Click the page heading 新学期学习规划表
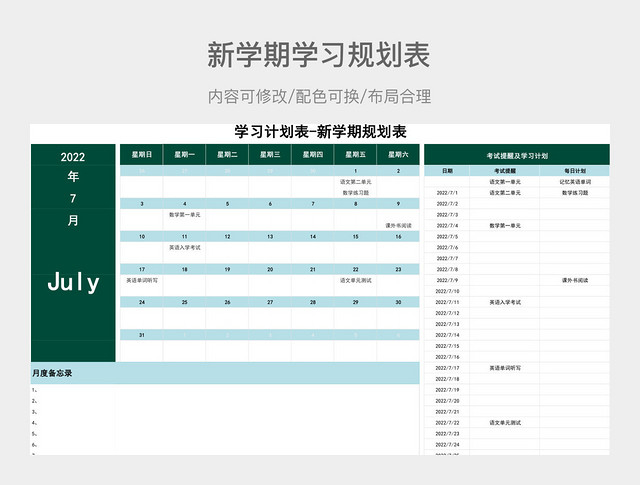This screenshot has height=485, width=640. (319, 55)
